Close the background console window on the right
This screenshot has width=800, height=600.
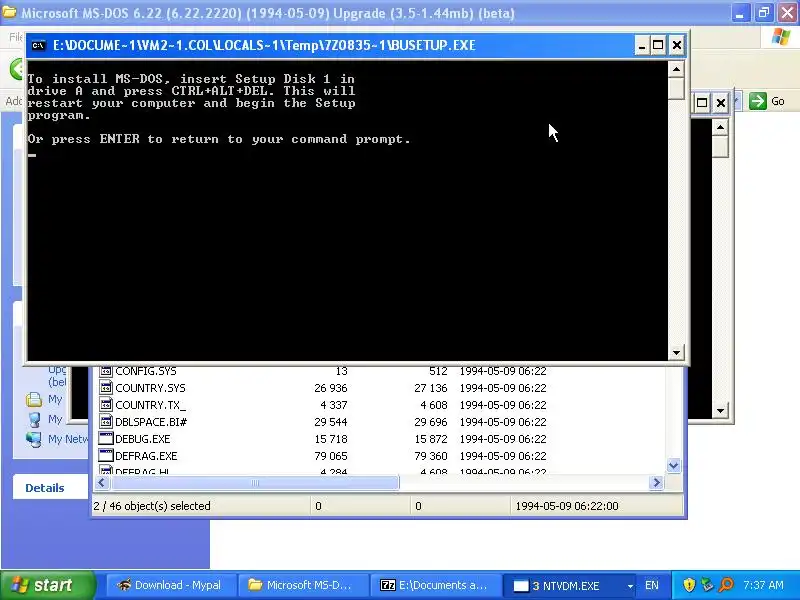point(720,103)
